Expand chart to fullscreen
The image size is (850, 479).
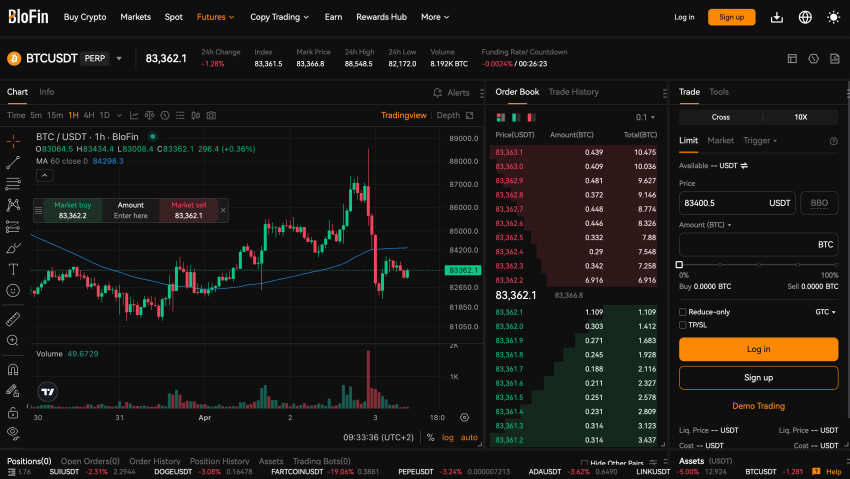[469, 115]
